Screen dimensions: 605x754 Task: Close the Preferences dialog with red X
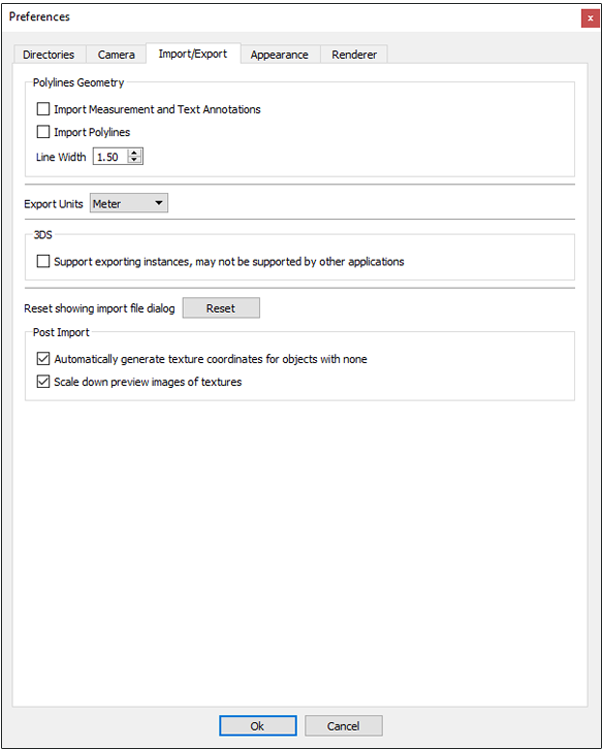[590, 17]
